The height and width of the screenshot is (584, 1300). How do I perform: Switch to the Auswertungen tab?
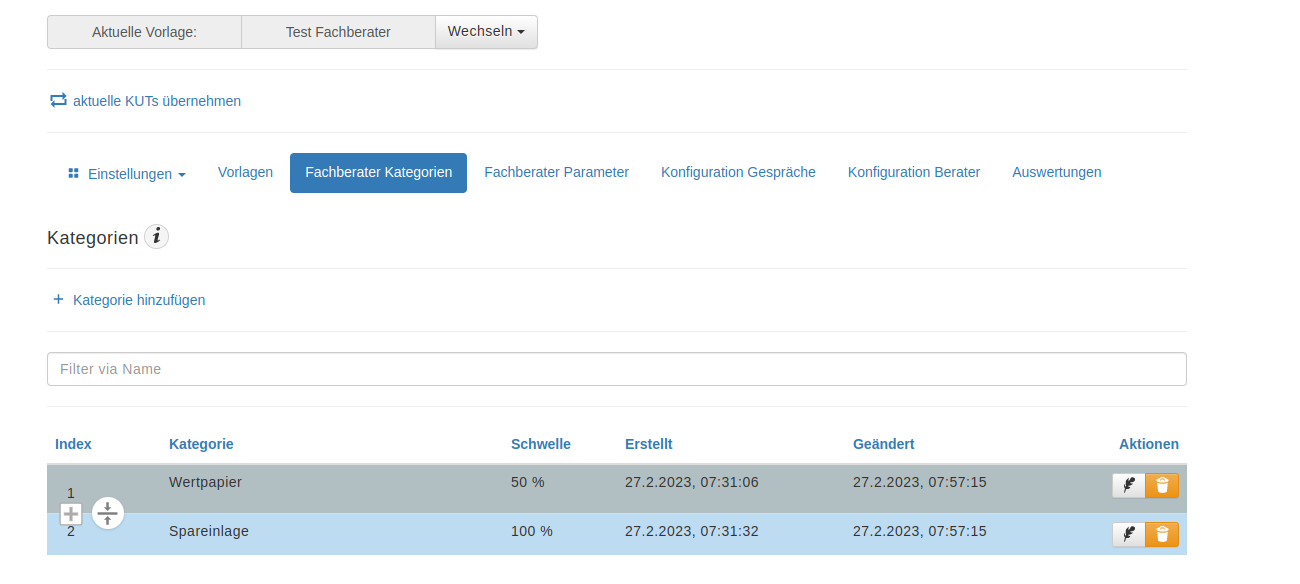(x=1057, y=172)
